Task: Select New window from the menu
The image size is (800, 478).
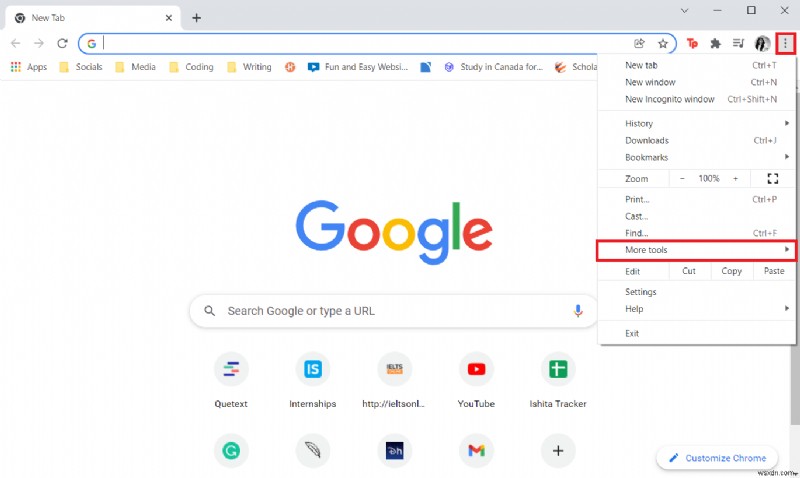Action: pyautogui.click(x=696, y=82)
